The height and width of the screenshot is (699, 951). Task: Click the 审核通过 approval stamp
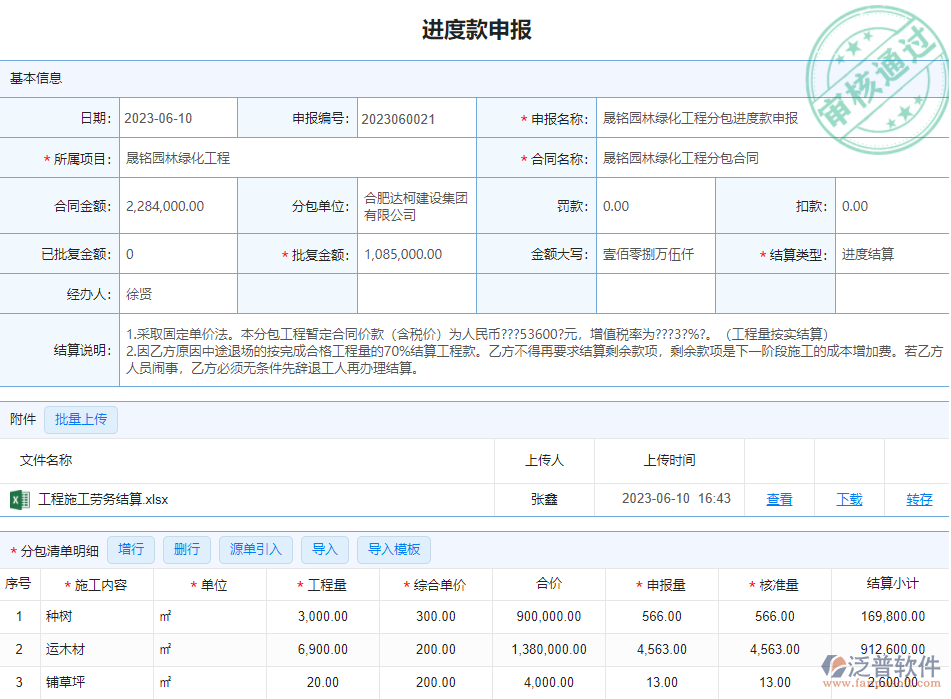click(x=875, y=79)
